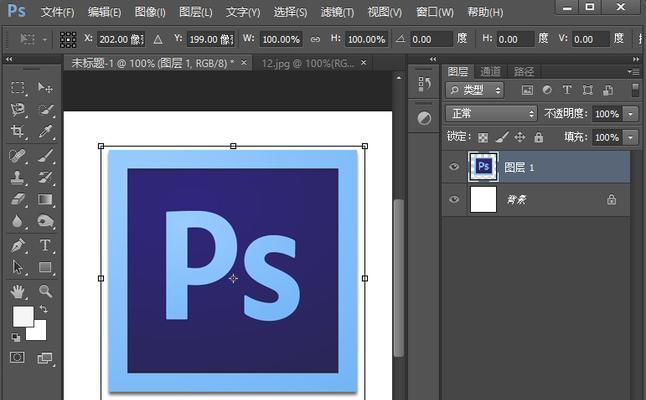Toggle lock transparent pixels

483,138
